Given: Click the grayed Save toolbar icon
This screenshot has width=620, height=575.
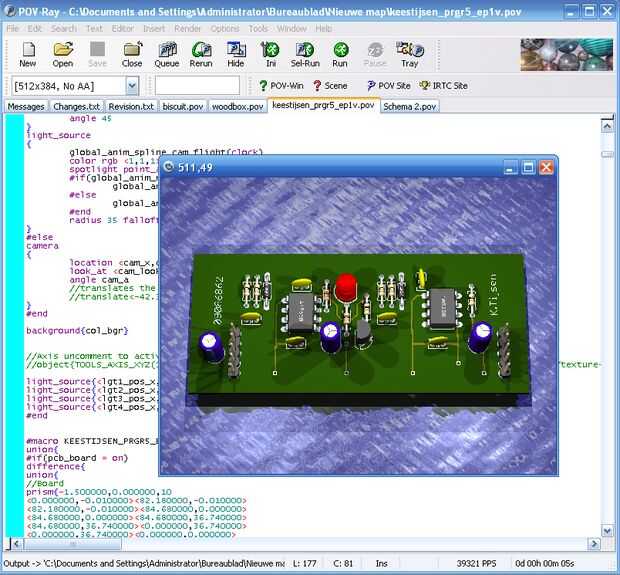Looking at the screenshot, I should point(97,55).
